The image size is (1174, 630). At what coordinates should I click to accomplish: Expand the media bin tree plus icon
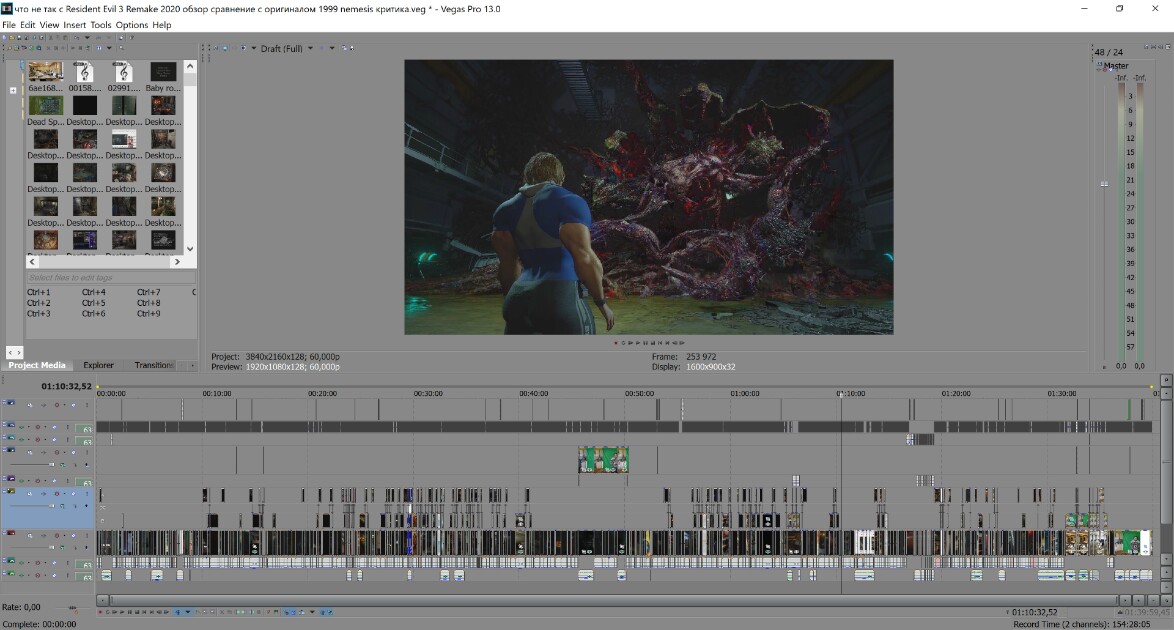[13, 91]
